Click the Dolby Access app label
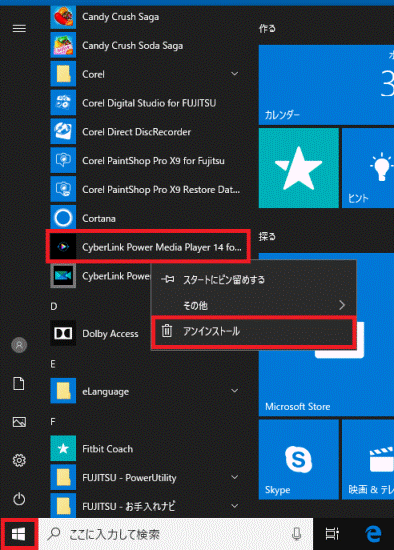The height and width of the screenshot is (550, 394). 110,334
